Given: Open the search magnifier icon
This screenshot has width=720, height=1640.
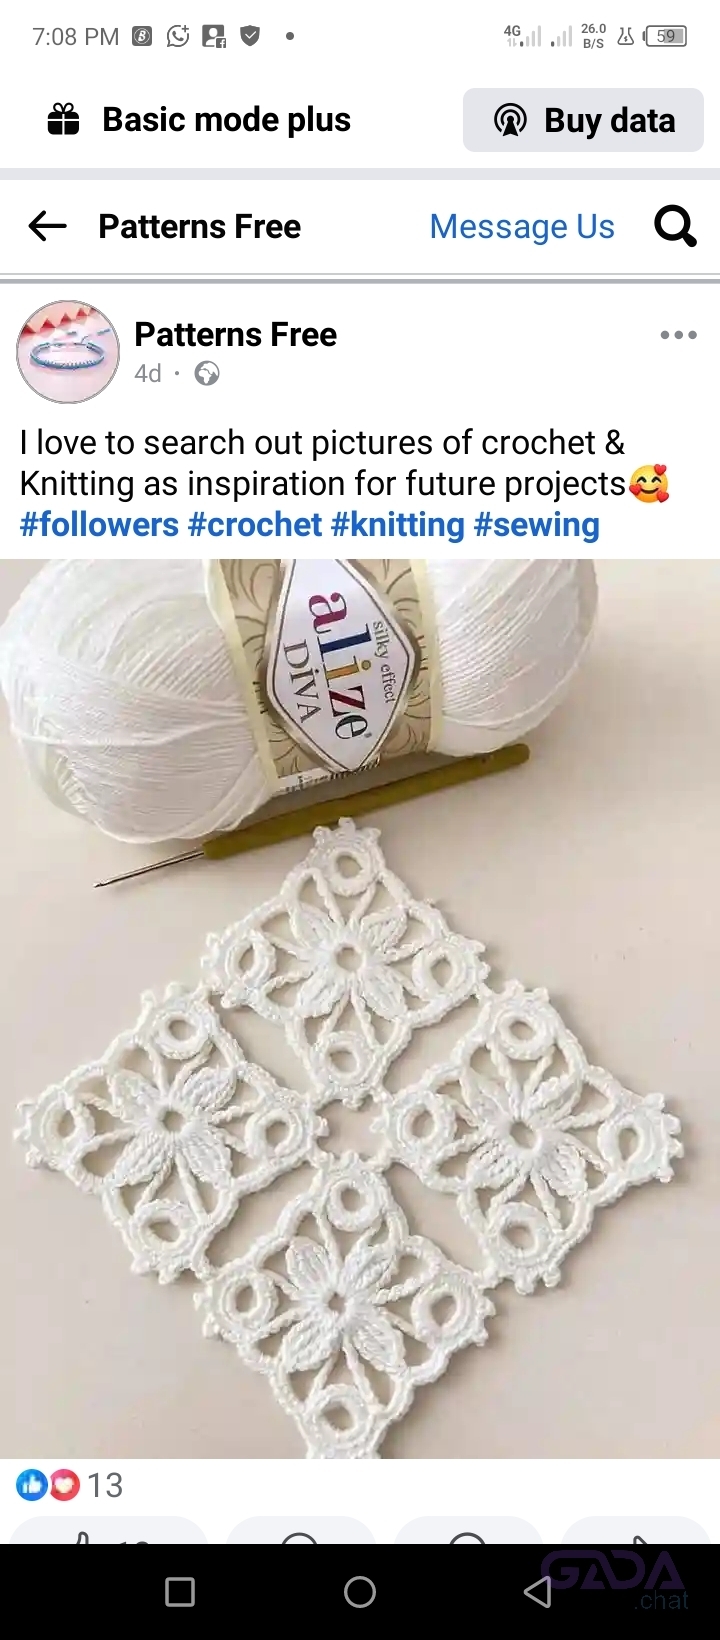Looking at the screenshot, I should (x=675, y=226).
